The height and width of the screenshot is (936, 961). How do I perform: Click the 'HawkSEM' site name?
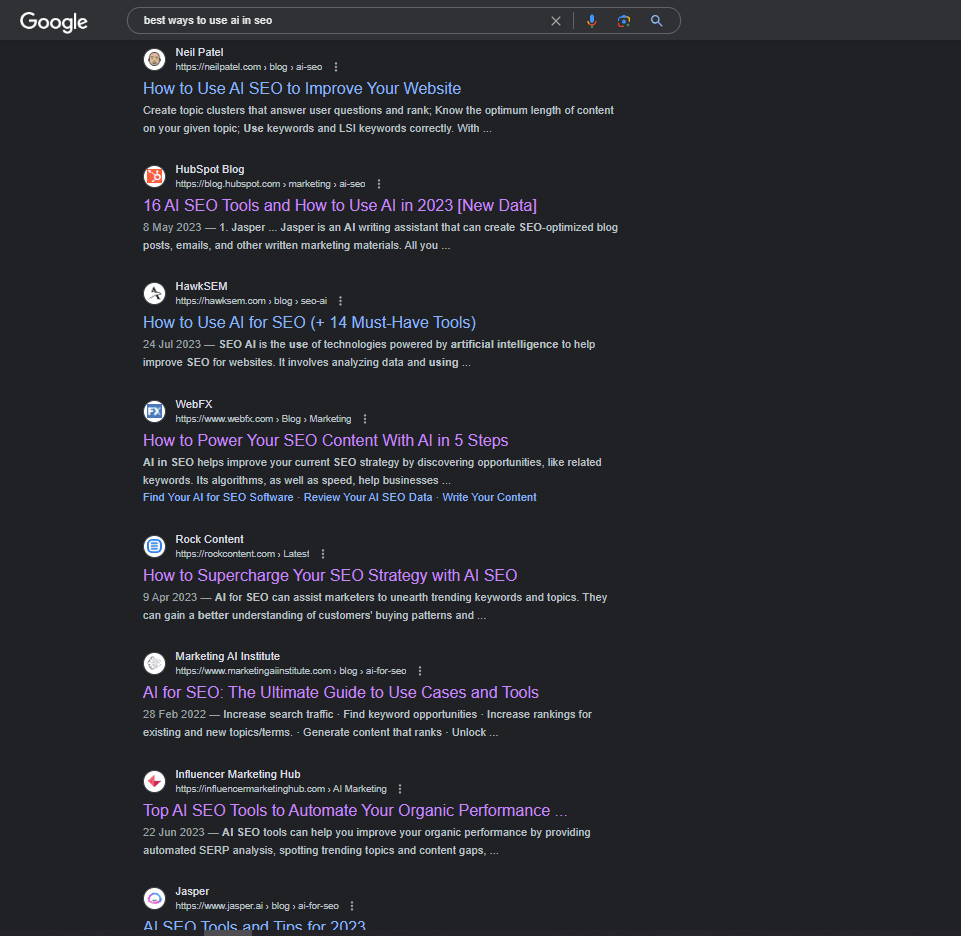tap(201, 286)
